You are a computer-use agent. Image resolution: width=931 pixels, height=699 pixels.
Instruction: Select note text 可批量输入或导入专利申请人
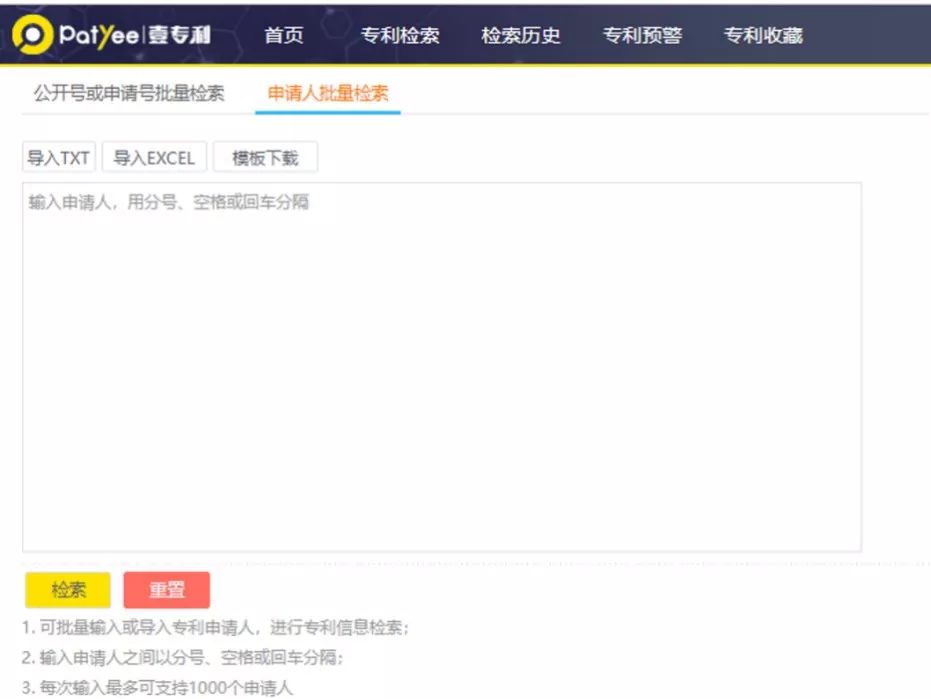click(147, 627)
